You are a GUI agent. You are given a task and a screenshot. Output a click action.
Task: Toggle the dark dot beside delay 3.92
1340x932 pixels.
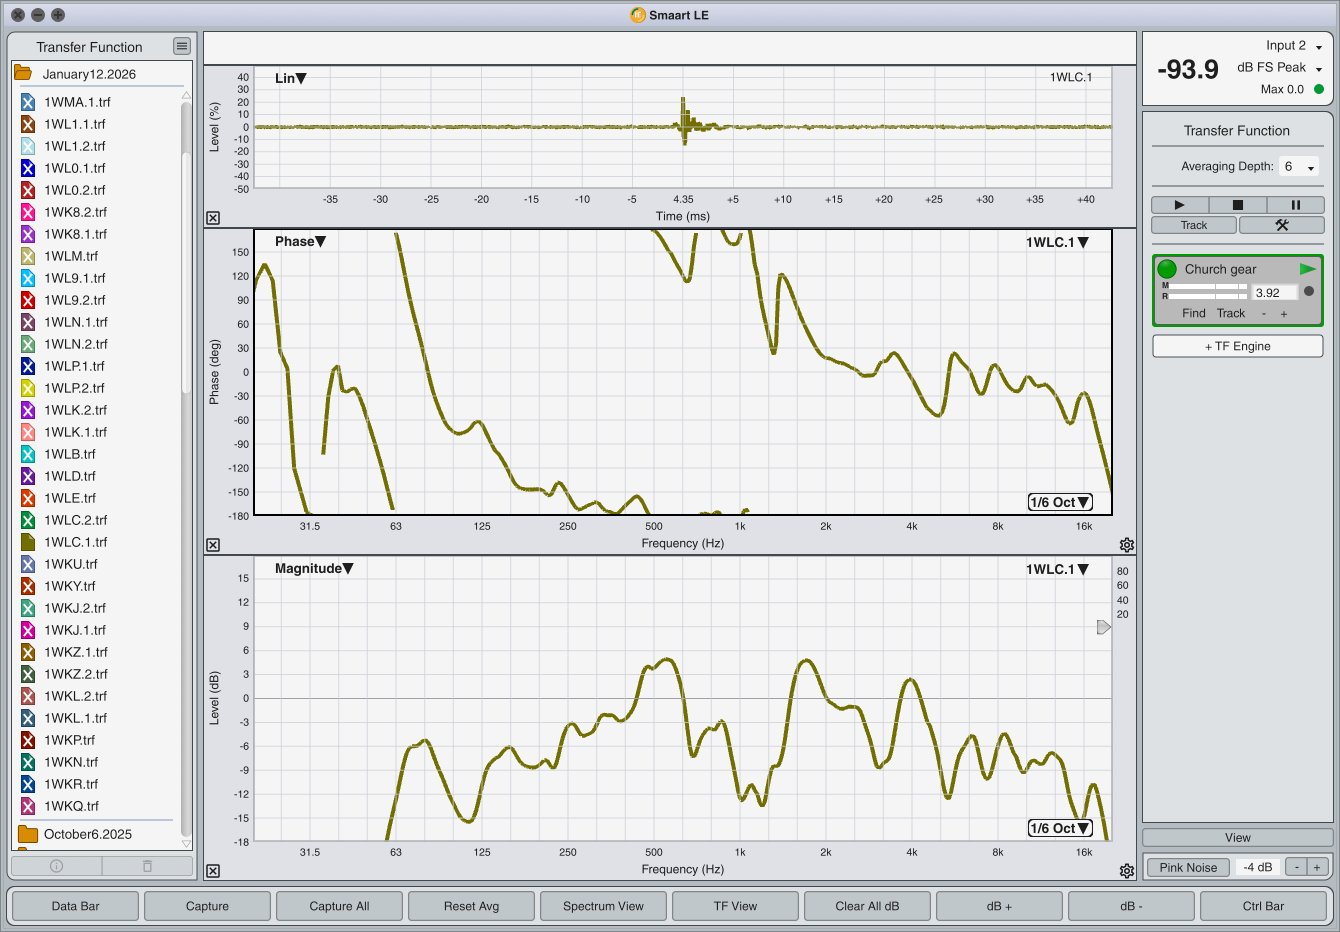1309,292
